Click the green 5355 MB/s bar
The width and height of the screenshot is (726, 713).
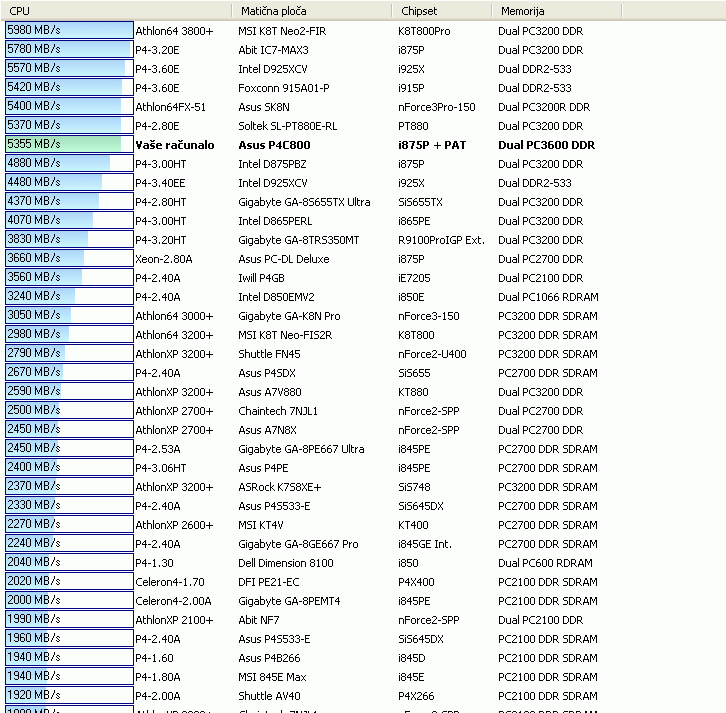(x=68, y=145)
